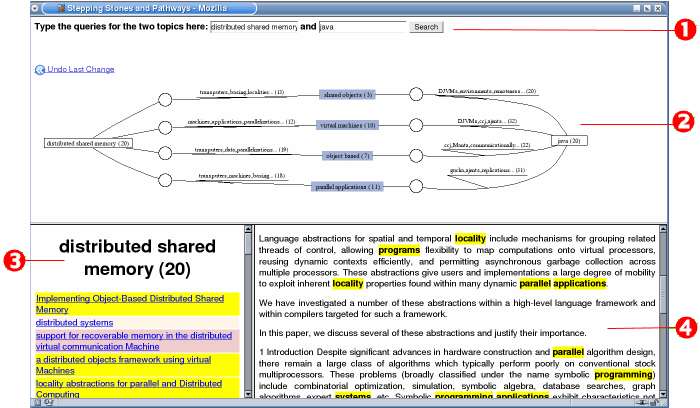
Task: Click document text pane scrollbar down arrow
Action: click(663, 394)
